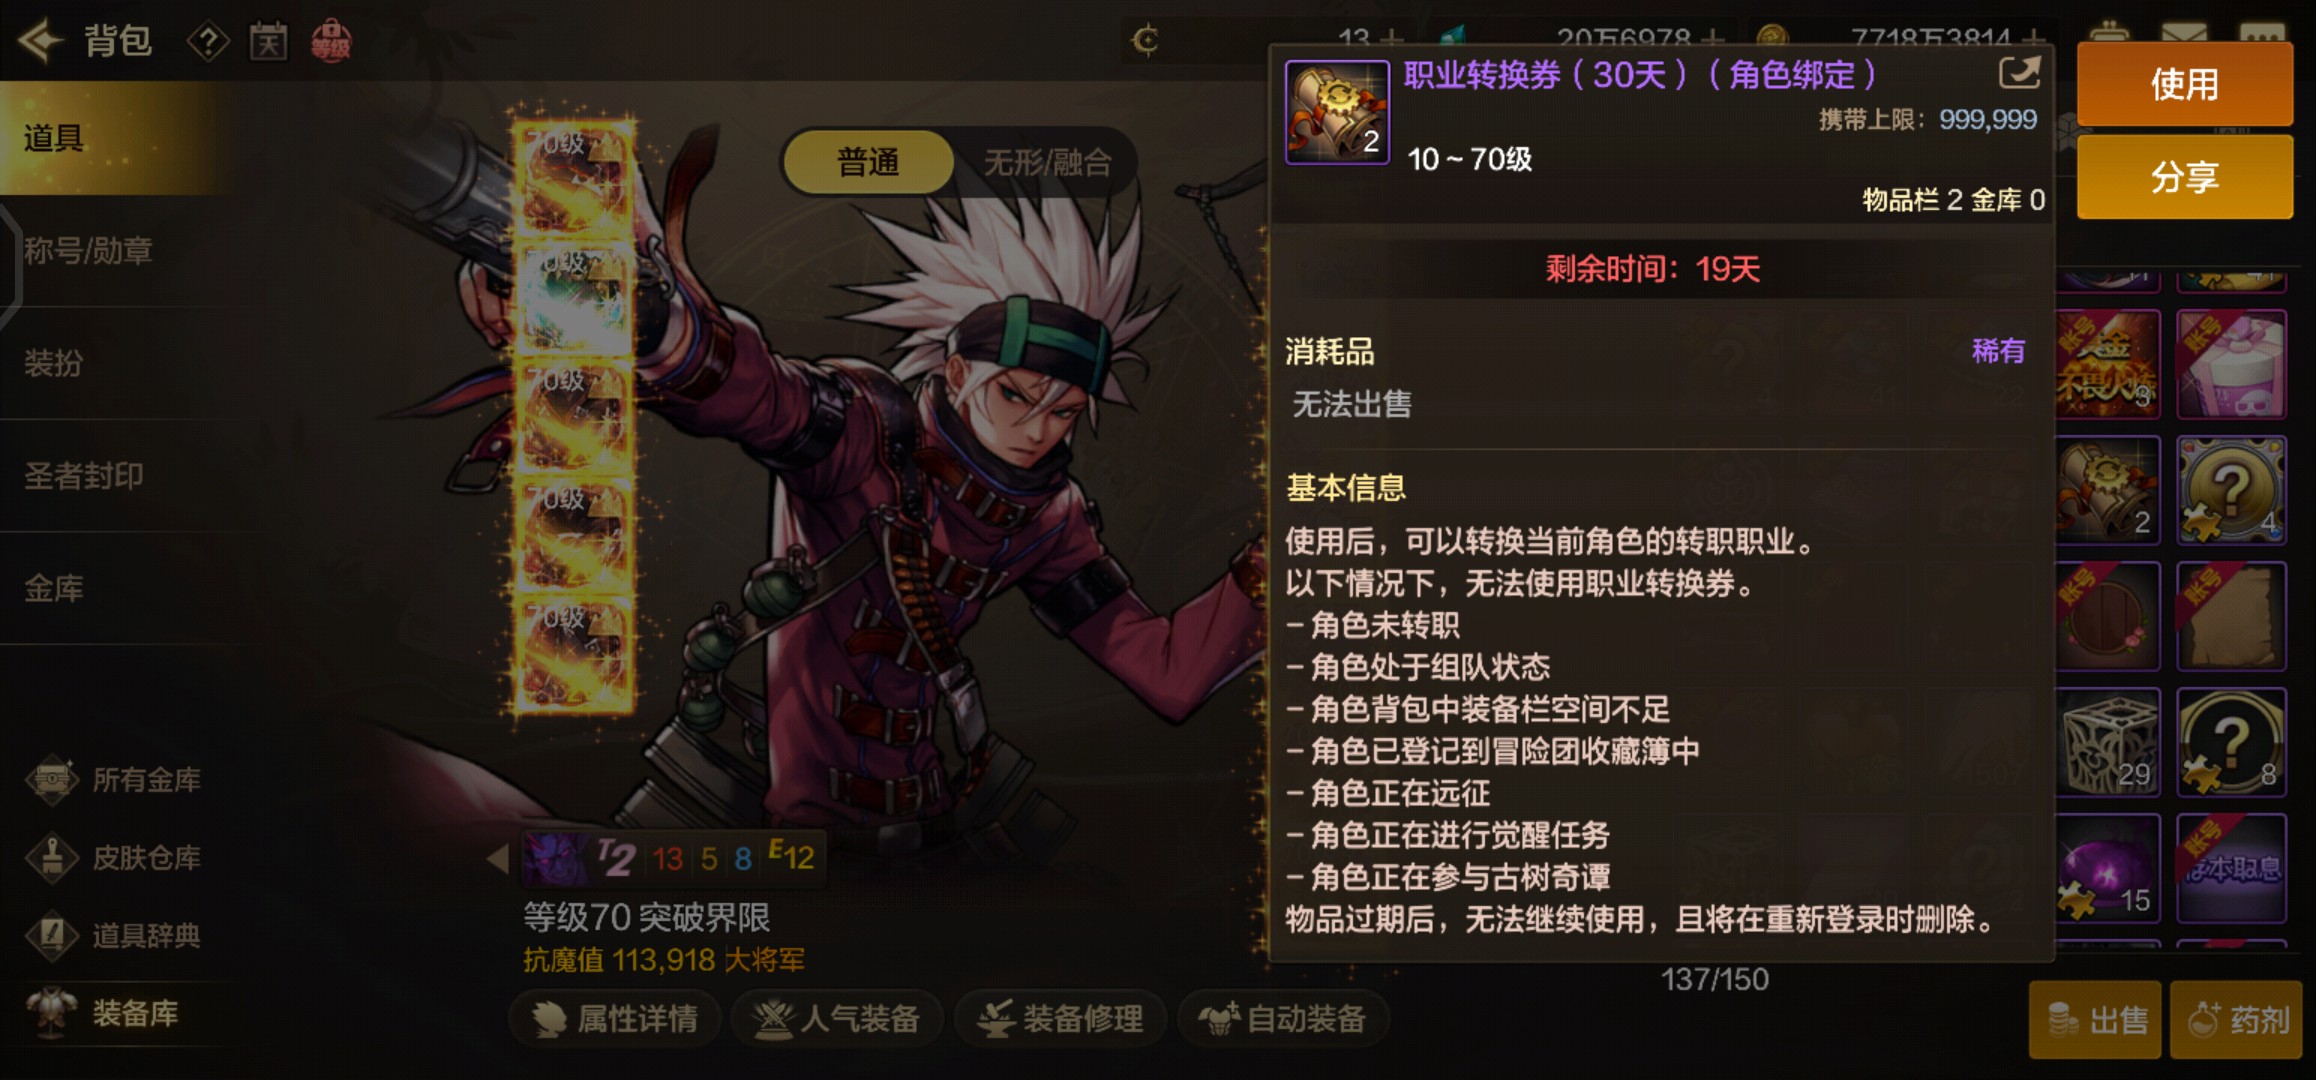Tap the red 等级 bag icon
The height and width of the screenshot is (1080, 2316).
click(x=331, y=42)
